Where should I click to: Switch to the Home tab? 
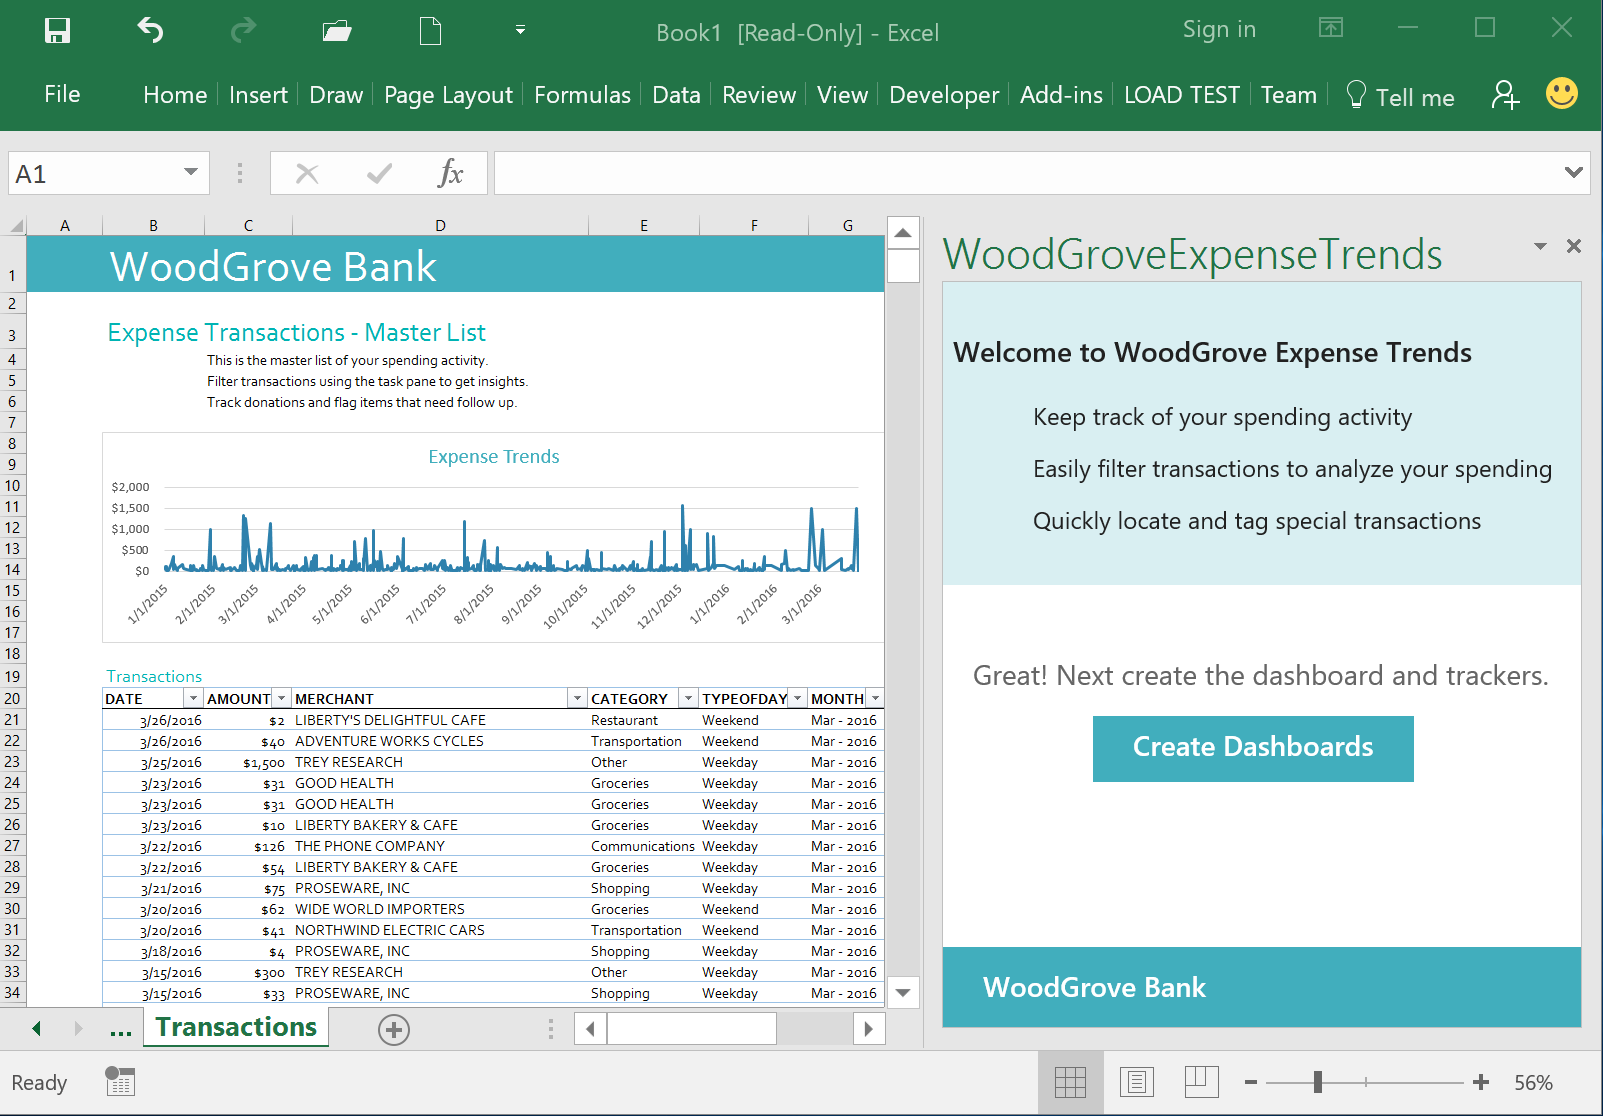[x=175, y=95]
